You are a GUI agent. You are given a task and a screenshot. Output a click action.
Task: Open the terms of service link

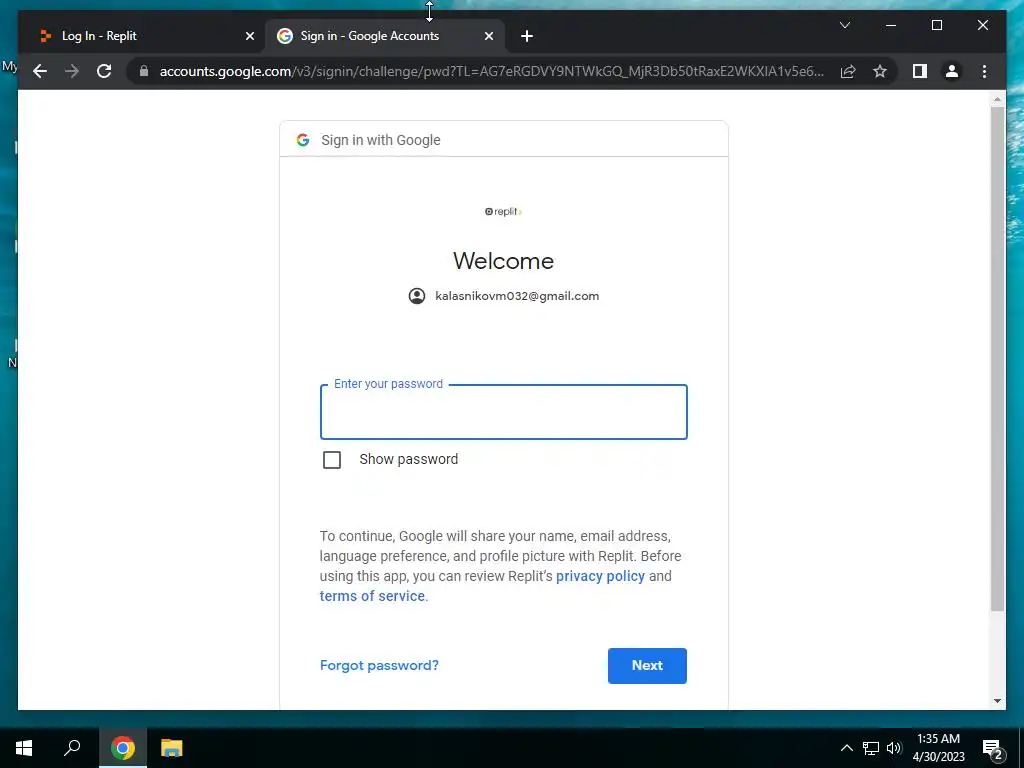372,596
